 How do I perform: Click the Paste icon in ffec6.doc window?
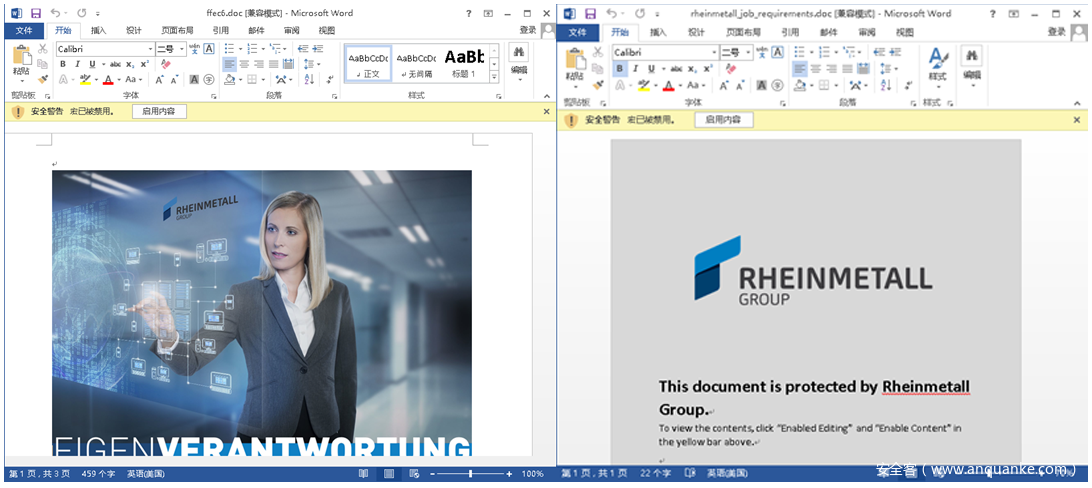(20, 59)
